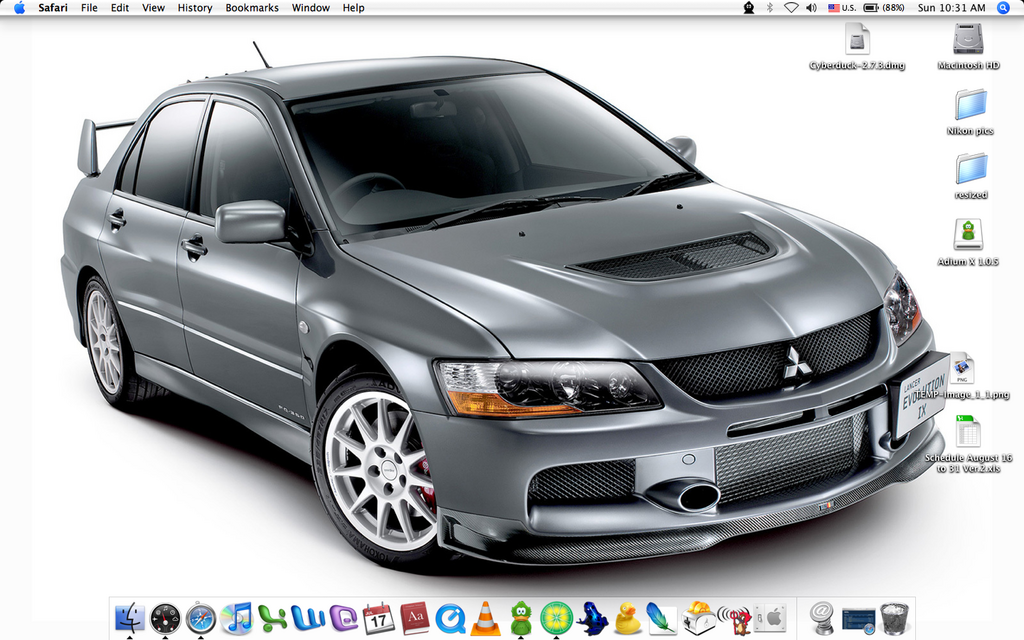Click the black figure menu bar icon
The width and height of the screenshot is (1024, 640).
click(x=749, y=8)
